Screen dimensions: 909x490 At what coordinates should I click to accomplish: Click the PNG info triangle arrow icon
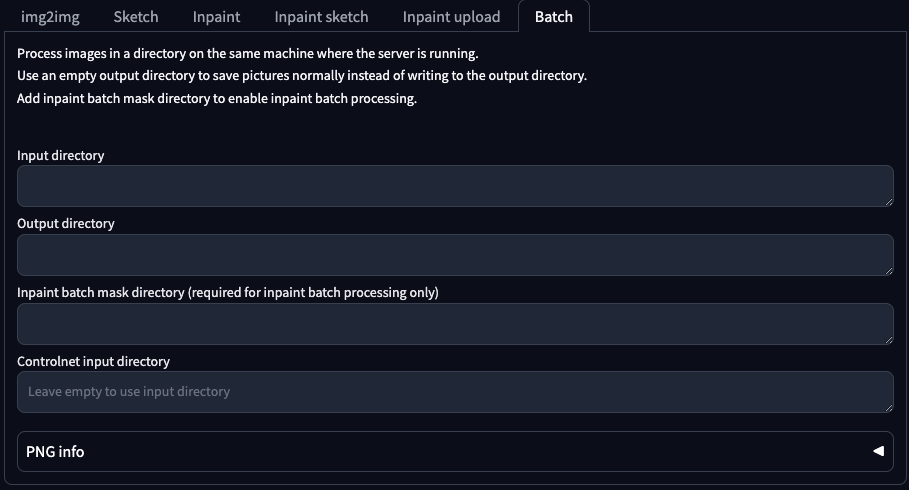pos(878,451)
